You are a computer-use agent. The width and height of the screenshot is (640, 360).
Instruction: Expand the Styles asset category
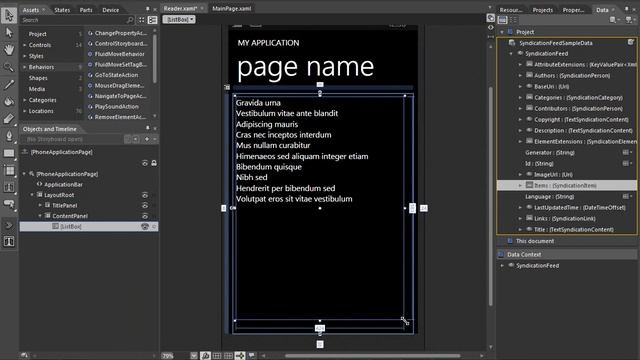tap(25, 56)
